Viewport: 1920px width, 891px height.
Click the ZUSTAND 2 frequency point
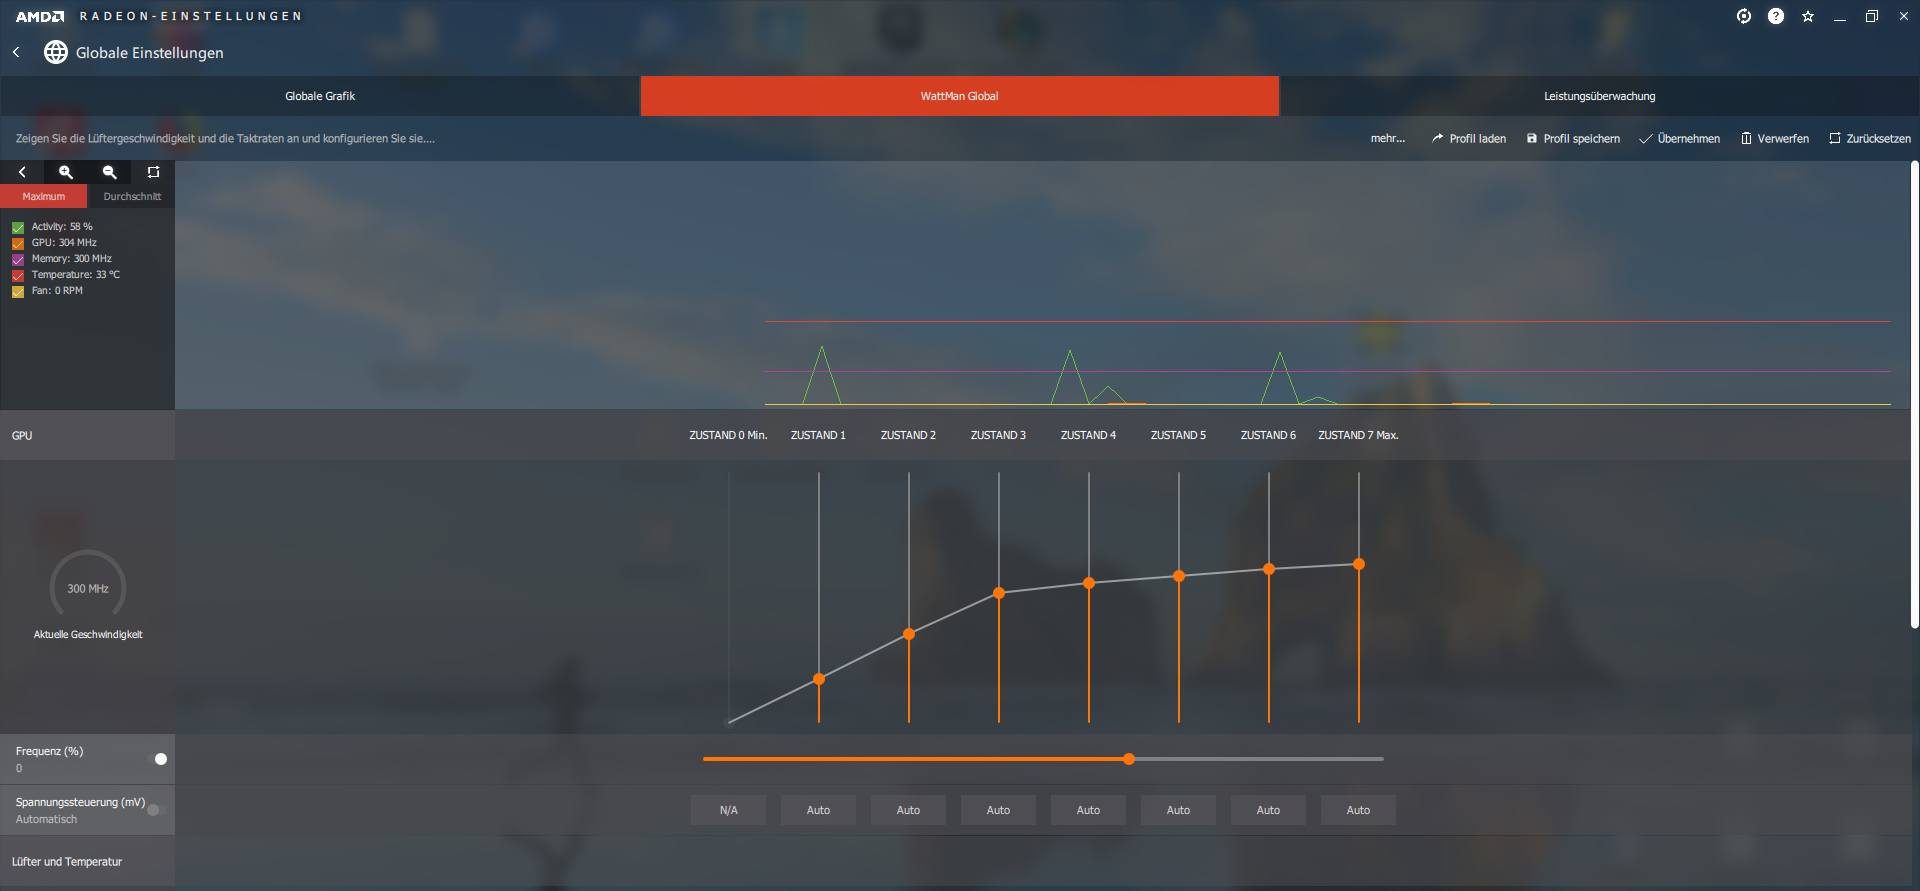tap(909, 634)
